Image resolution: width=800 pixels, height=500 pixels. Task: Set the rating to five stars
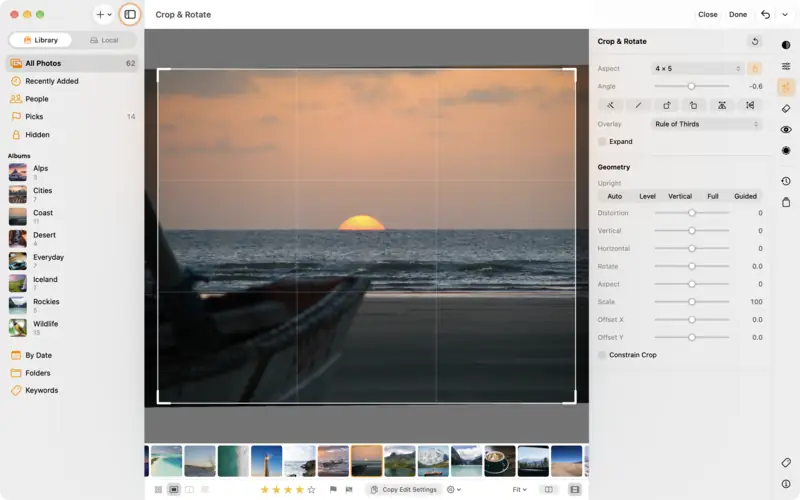click(x=311, y=490)
